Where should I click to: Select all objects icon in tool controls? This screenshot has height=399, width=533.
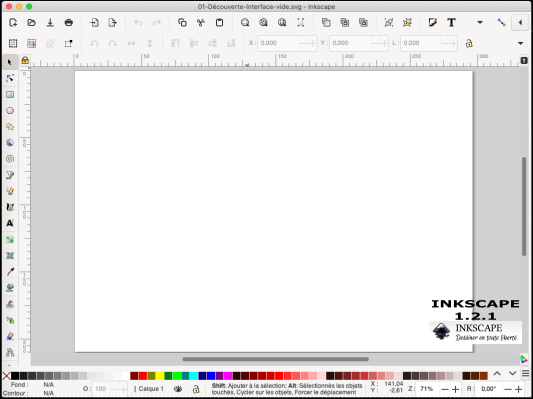click(x=13, y=44)
